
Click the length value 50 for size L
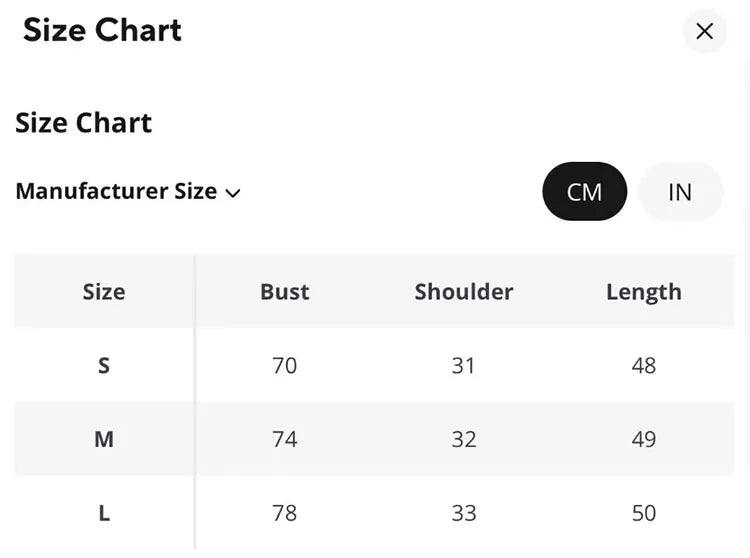[x=644, y=513]
